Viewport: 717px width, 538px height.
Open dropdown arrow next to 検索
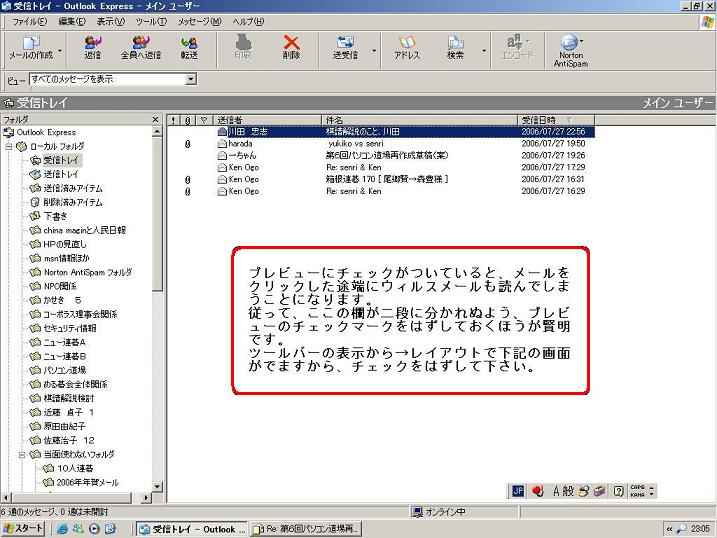[484, 51]
